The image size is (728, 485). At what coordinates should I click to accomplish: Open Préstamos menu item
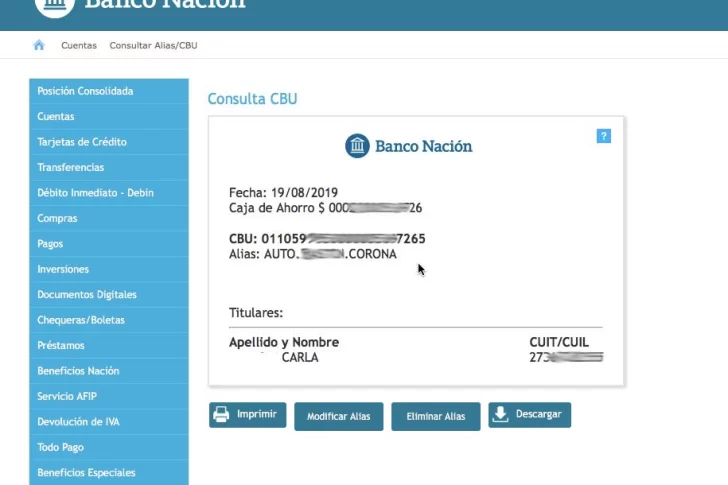point(109,346)
